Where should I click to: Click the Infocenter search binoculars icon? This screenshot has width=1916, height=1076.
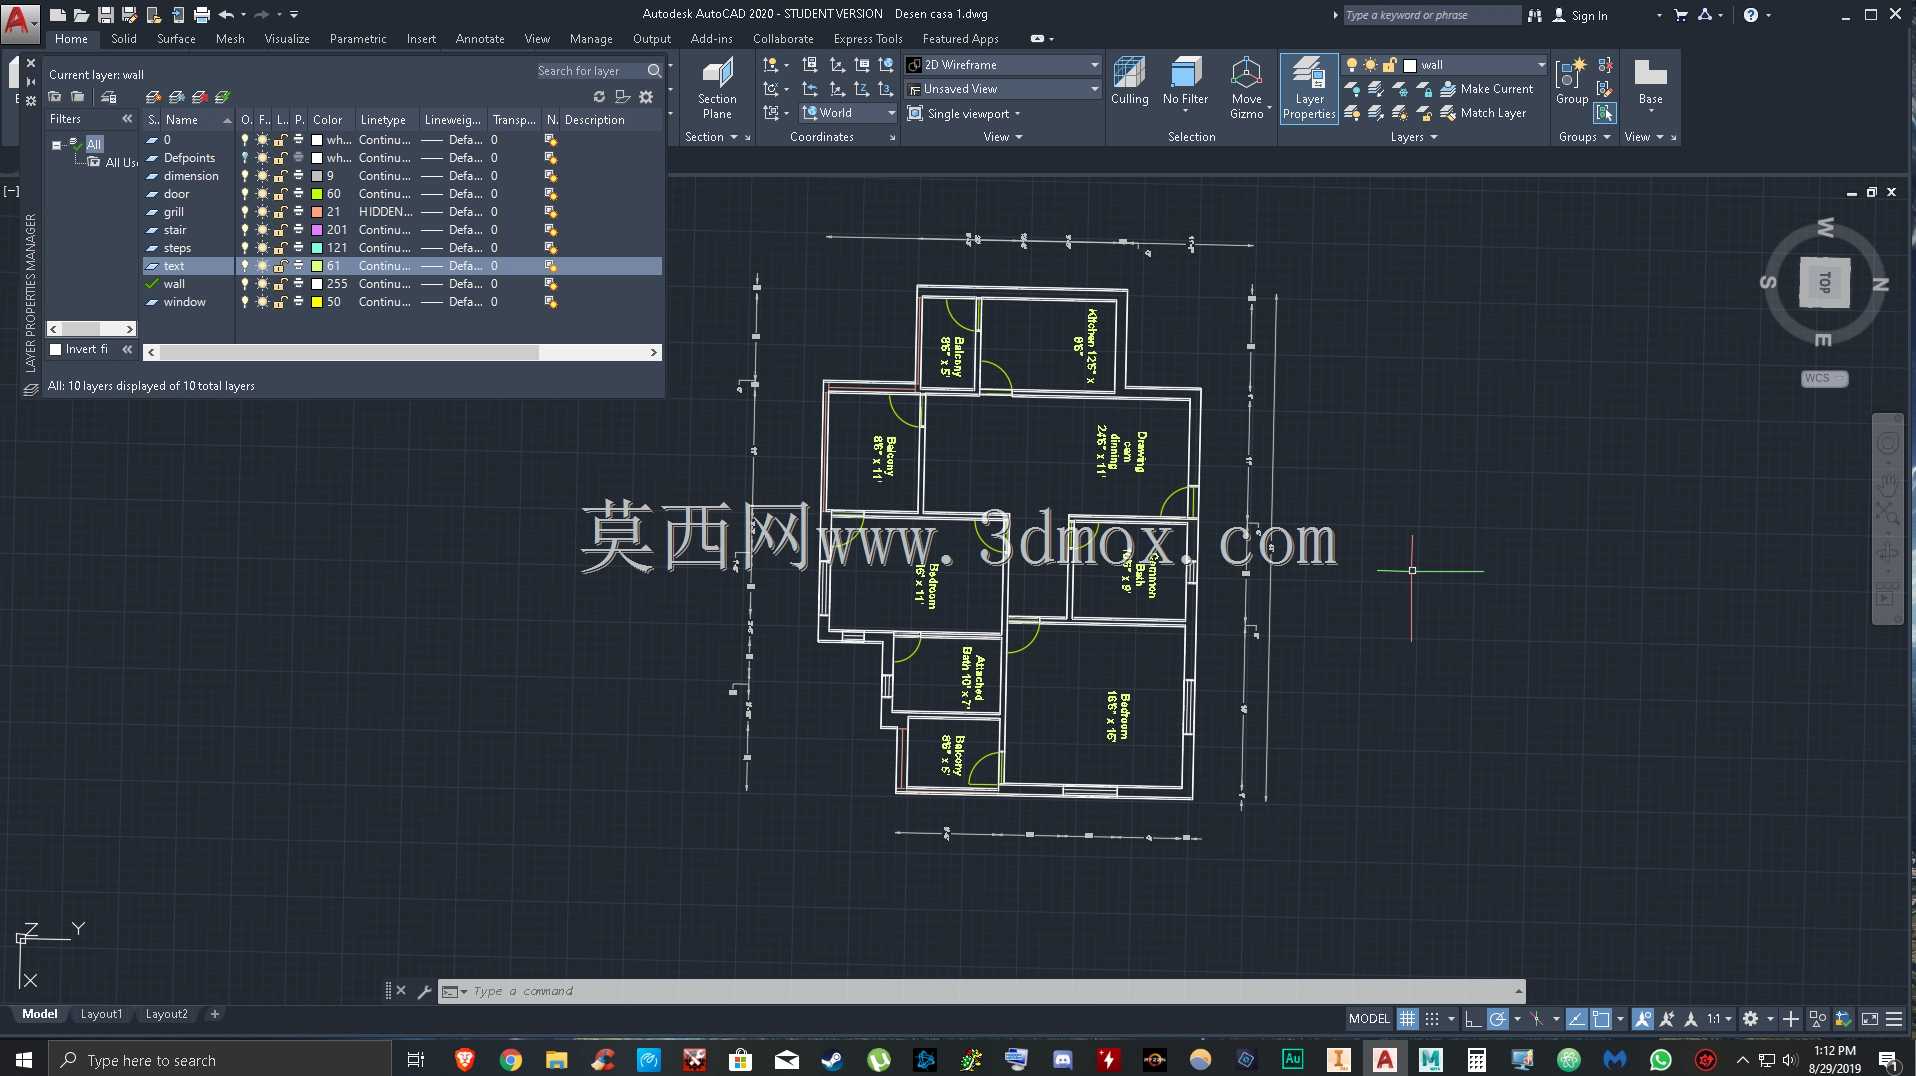[x=1534, y=15]
